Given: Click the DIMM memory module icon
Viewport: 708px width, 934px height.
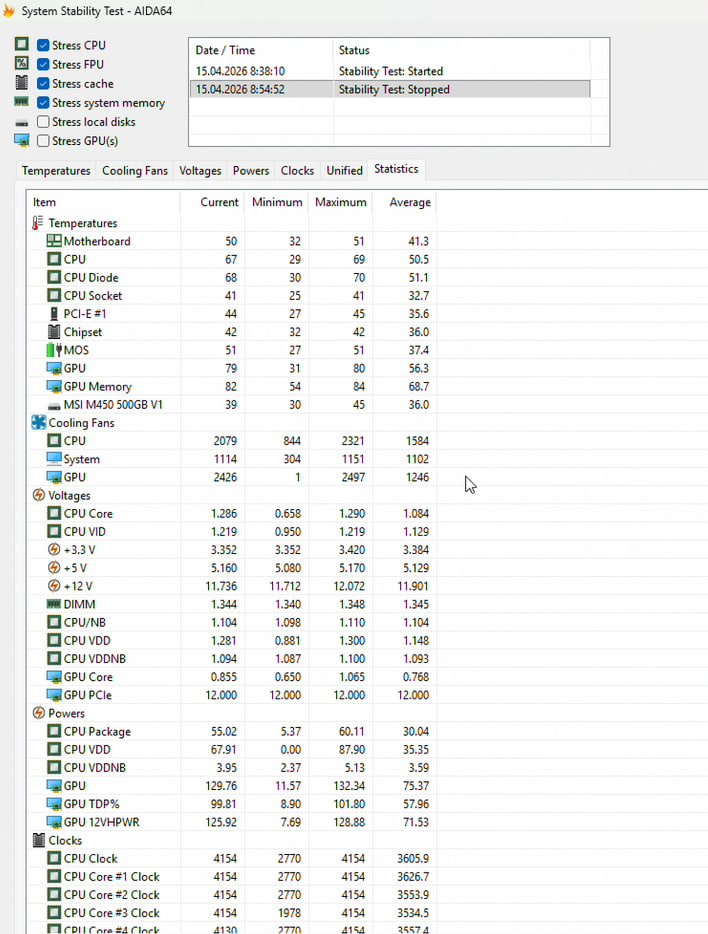Looking at the screenshot, I should (54, 604).
